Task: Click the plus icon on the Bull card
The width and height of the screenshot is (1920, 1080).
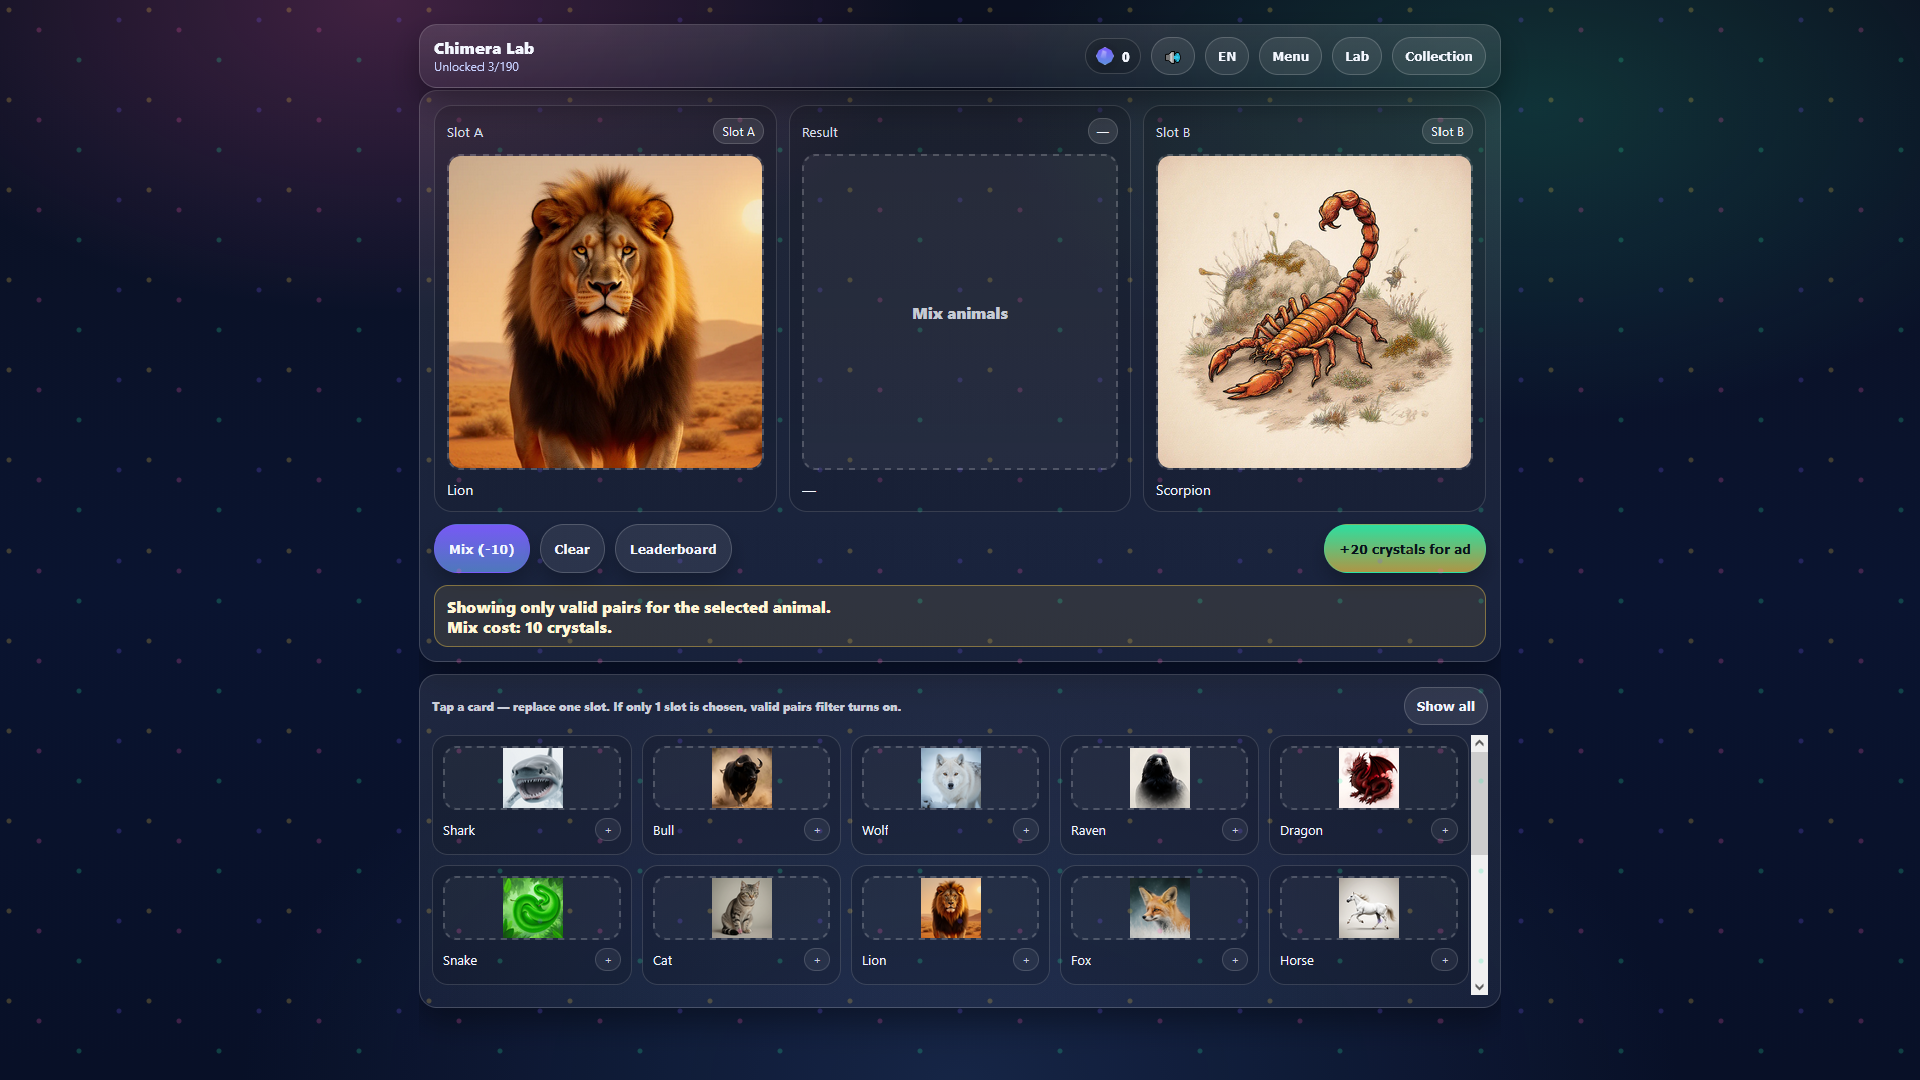Action: coord(817,830)
